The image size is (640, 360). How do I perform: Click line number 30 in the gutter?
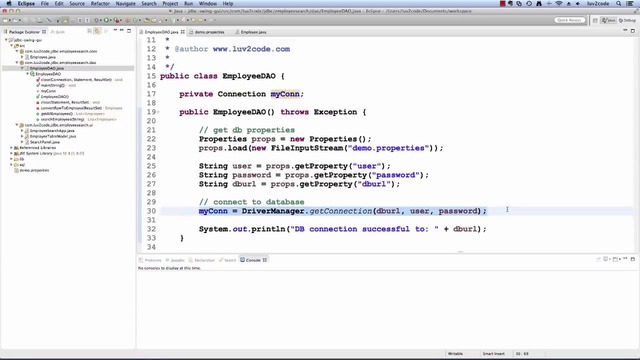[x=151, y=211]
